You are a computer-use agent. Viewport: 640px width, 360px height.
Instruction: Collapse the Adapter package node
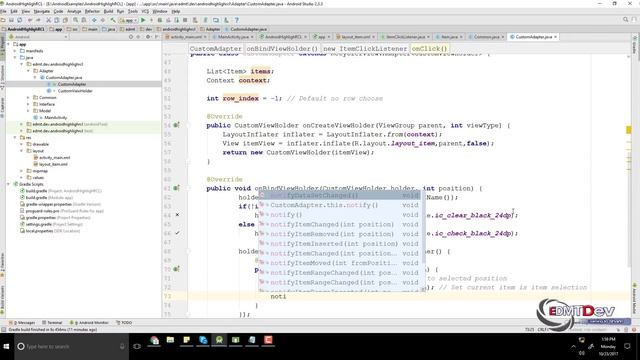(x=29, y=71)
